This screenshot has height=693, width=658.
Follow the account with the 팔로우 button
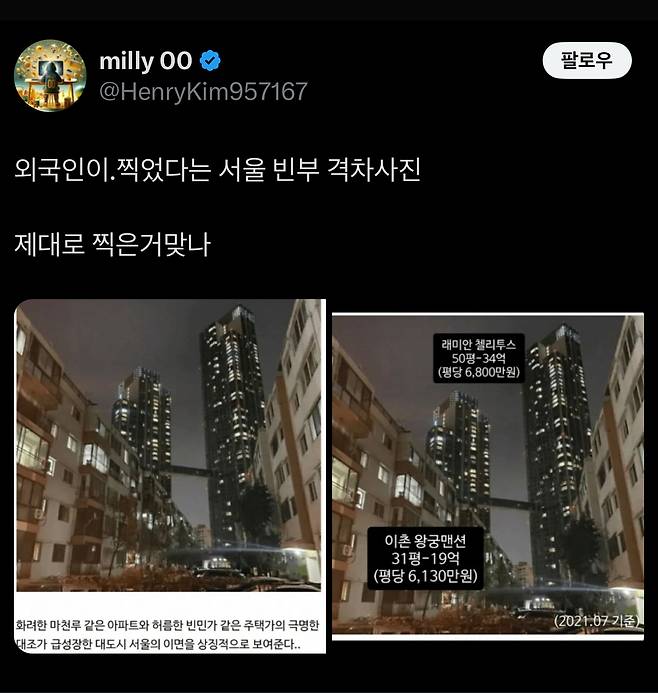click(587, 61)
